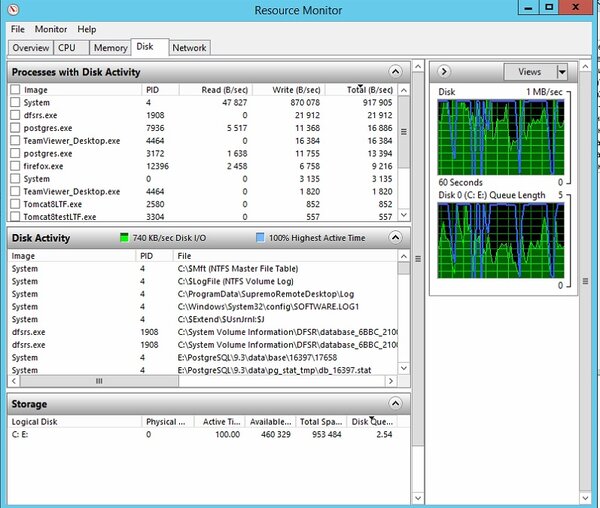Viewport: 600px width, 508px height.
Task: Open the File menu
Action: pyautogui.click(x=18, y=29)
